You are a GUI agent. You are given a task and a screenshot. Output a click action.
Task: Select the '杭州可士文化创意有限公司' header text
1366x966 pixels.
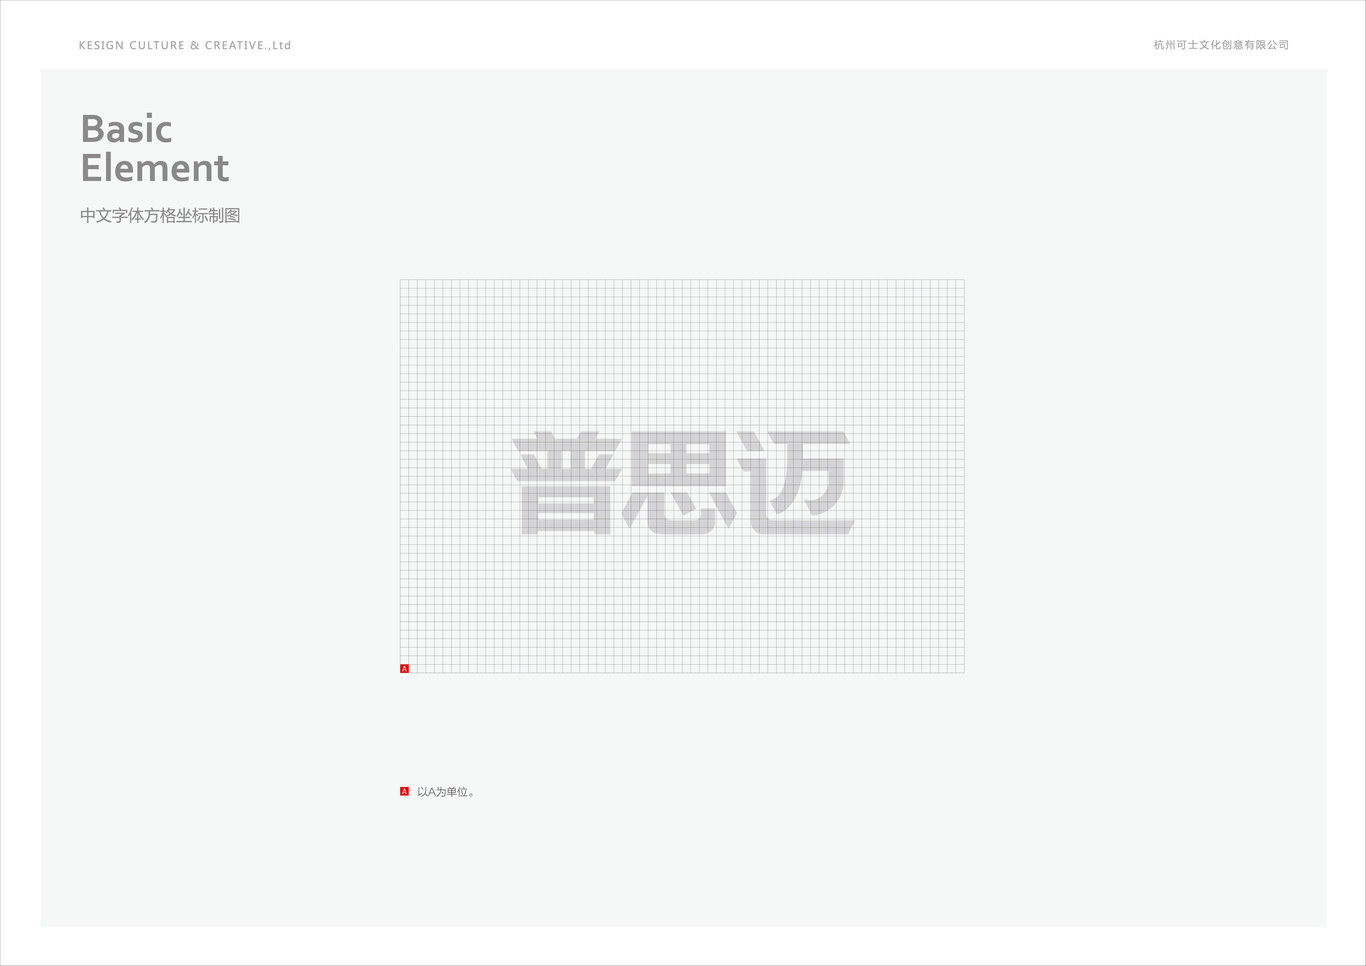tap(1221, 45)
